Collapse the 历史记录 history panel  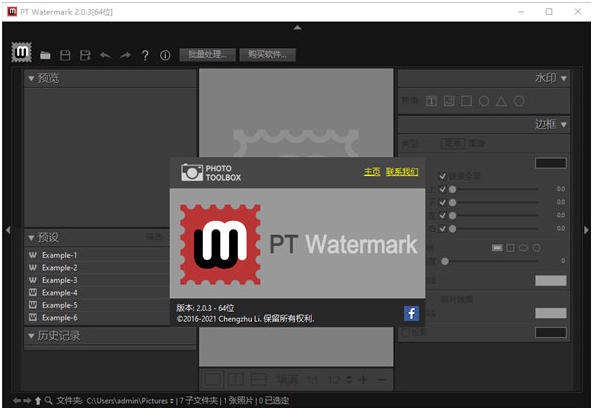(31, 336)
